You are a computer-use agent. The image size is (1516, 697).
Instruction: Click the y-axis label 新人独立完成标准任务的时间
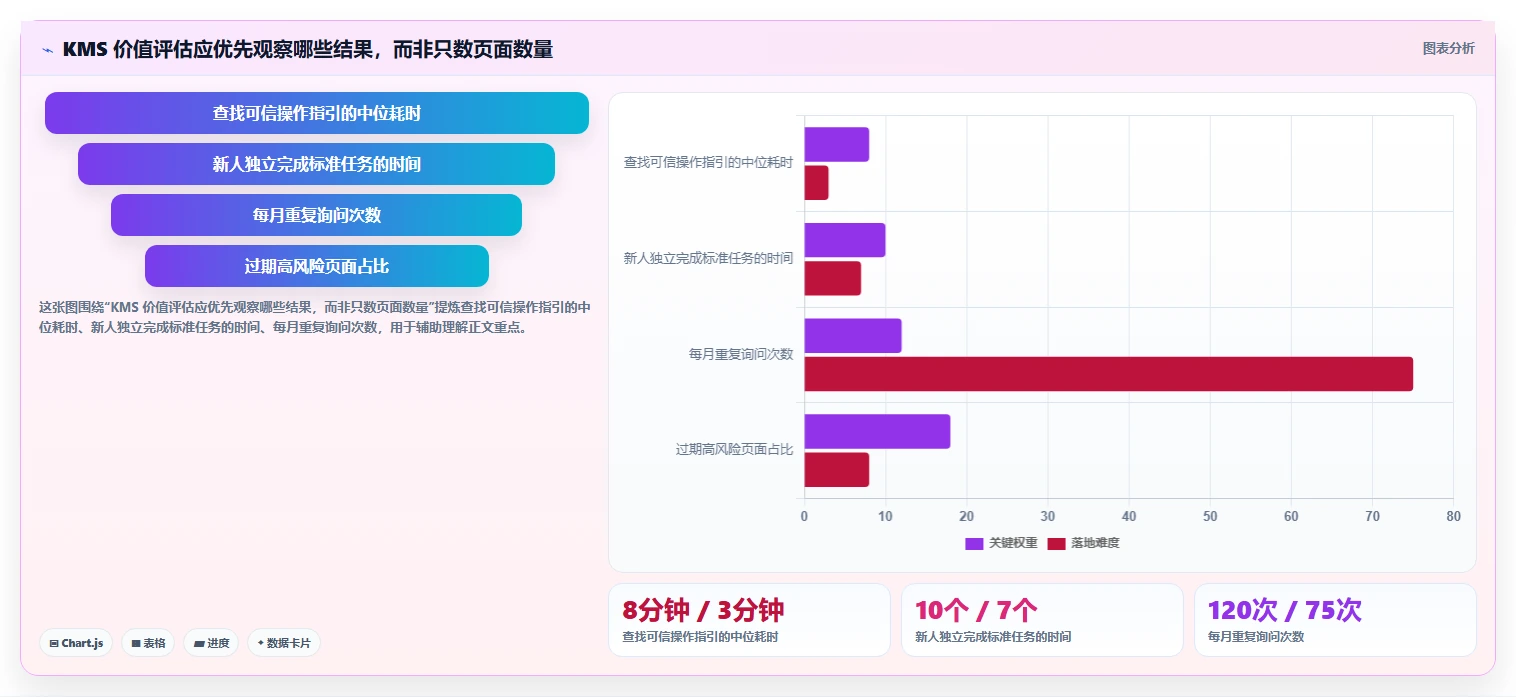[708, 258]
